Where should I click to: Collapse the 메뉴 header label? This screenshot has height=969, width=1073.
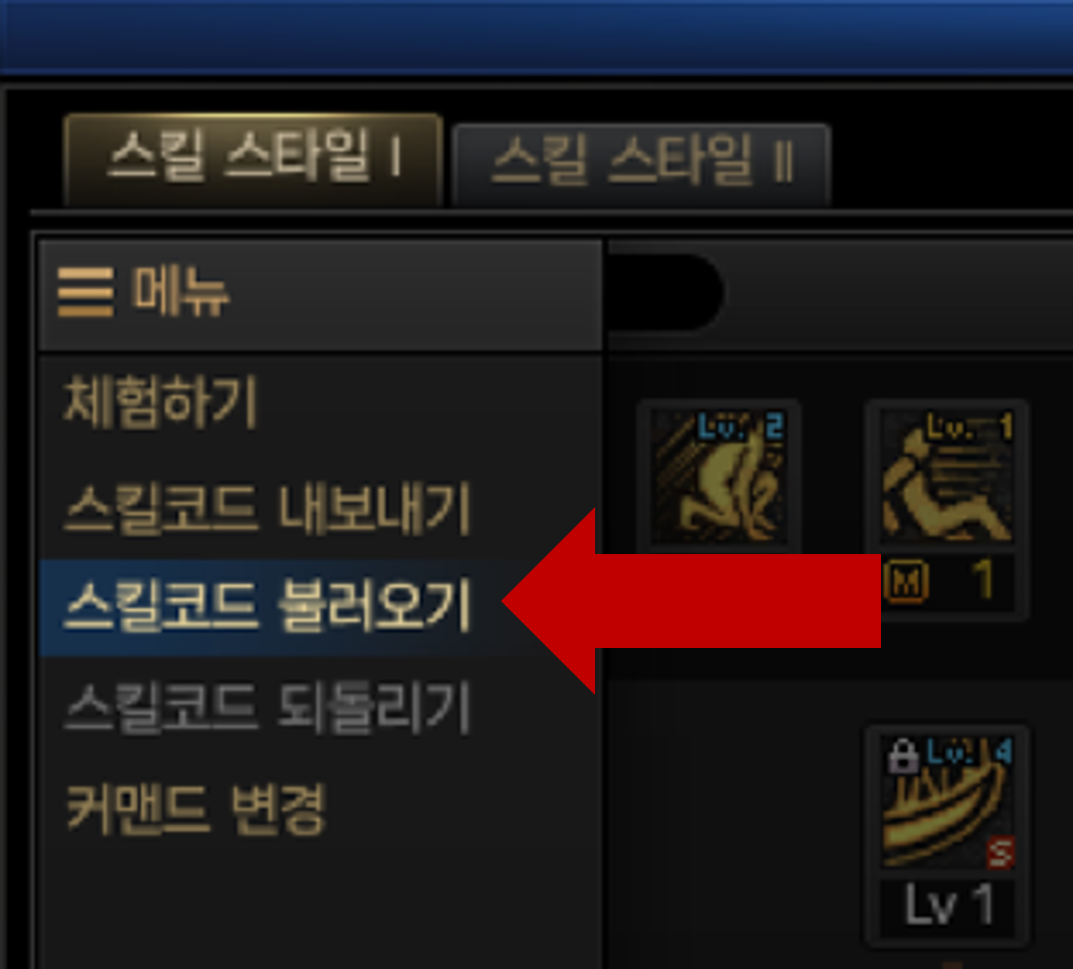coord(180,292)
